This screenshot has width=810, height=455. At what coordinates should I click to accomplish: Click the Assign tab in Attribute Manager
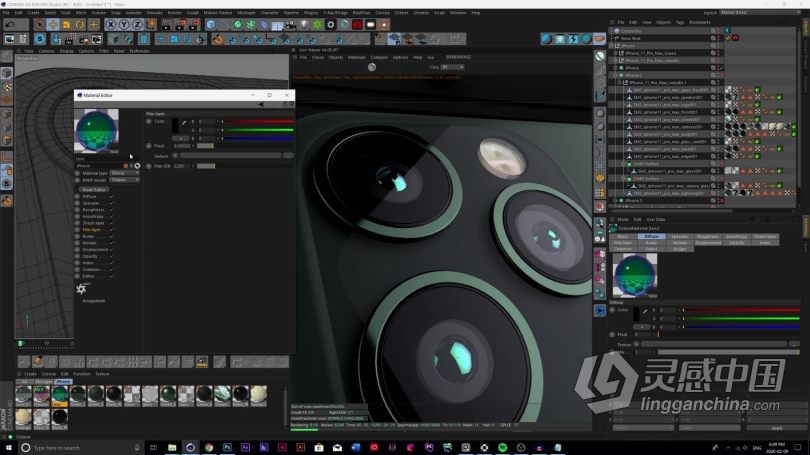coord(679,249)
